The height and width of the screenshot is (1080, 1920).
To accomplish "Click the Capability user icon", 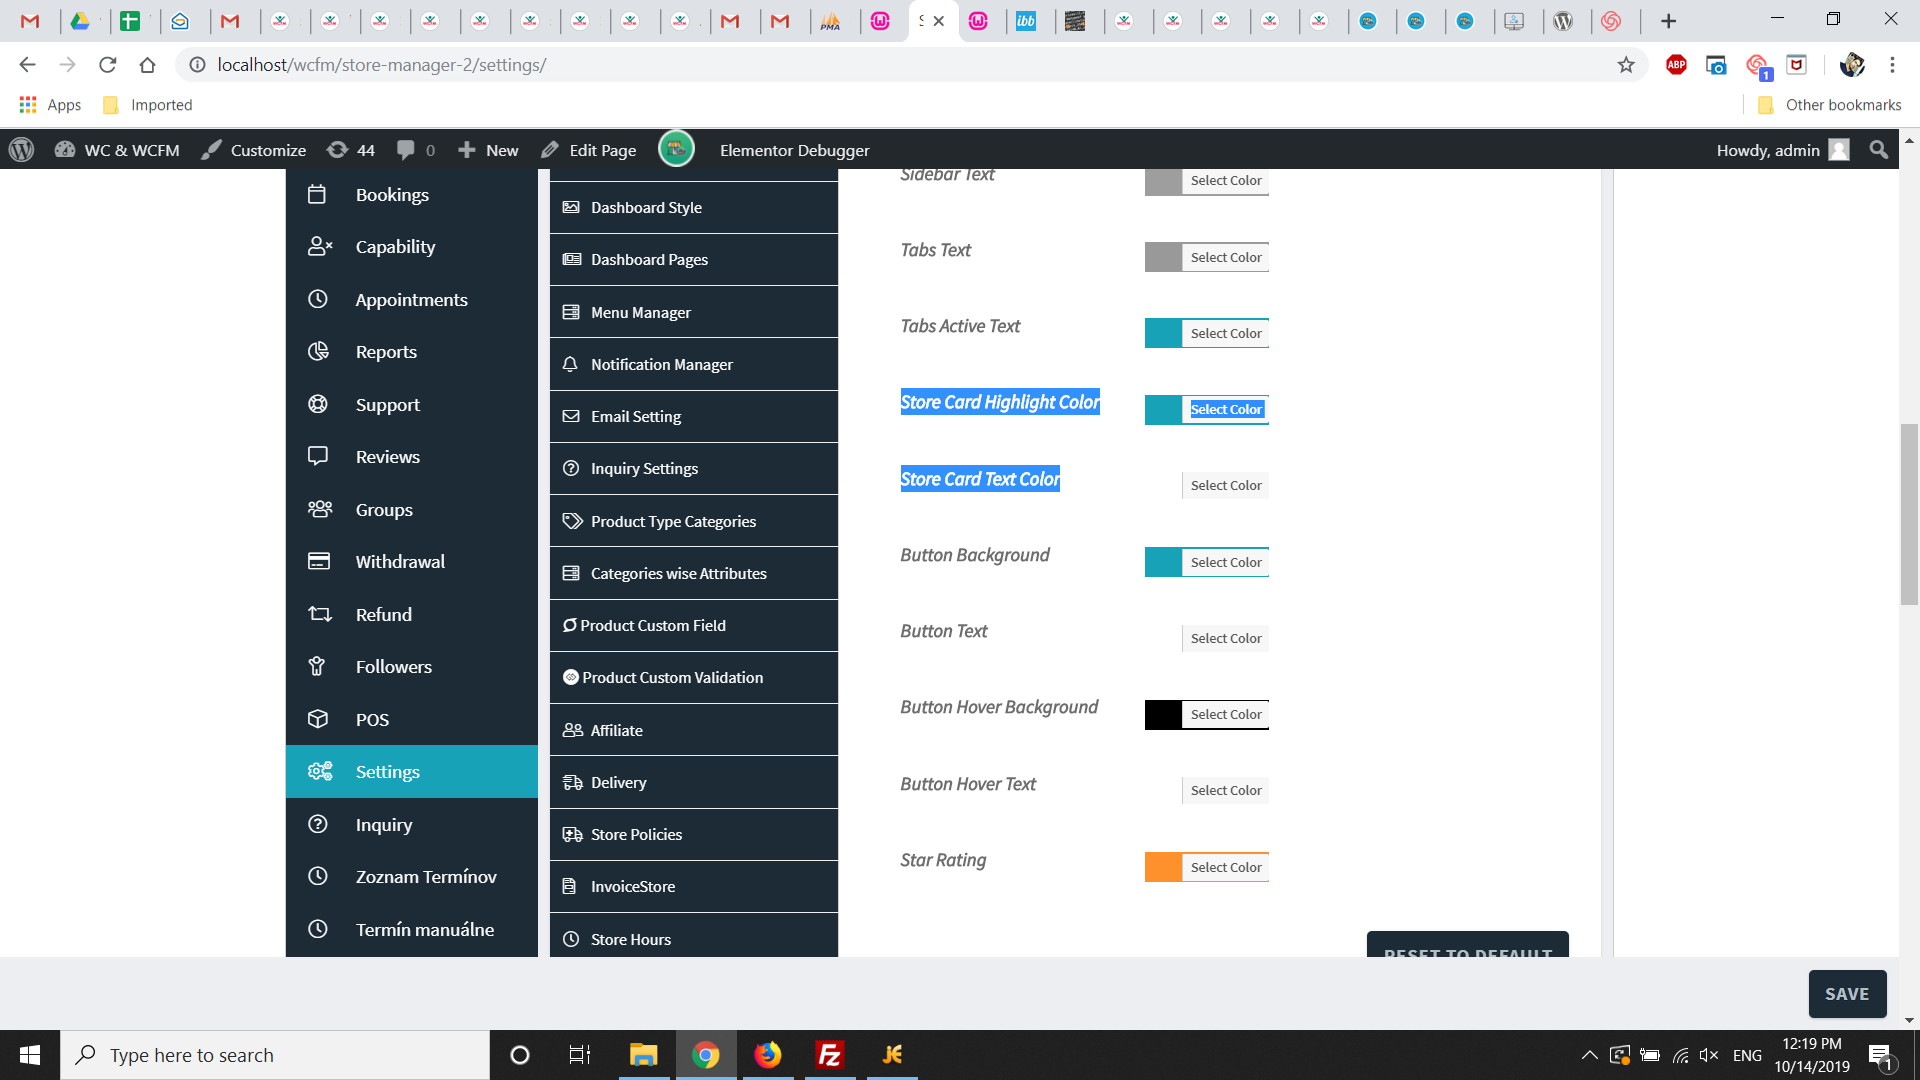I will click(320, 246).
